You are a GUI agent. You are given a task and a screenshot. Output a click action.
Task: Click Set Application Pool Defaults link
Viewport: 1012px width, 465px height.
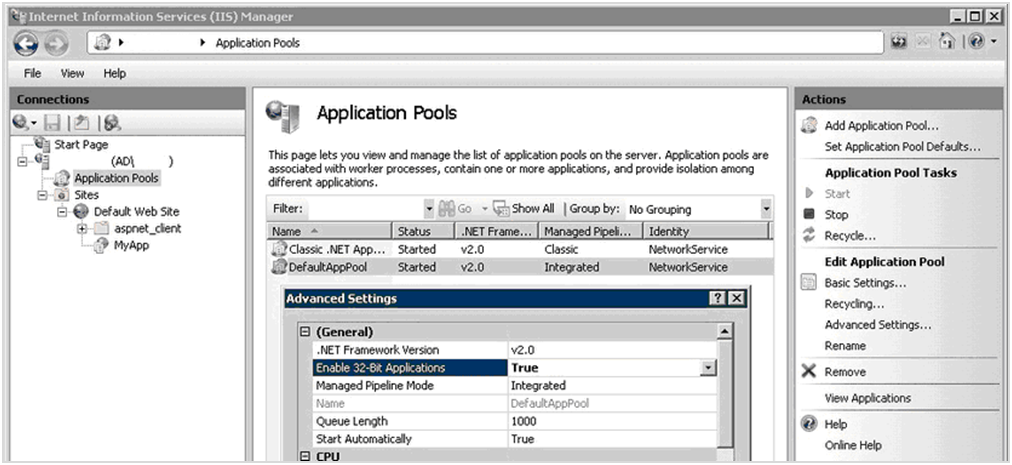(902, 147)
